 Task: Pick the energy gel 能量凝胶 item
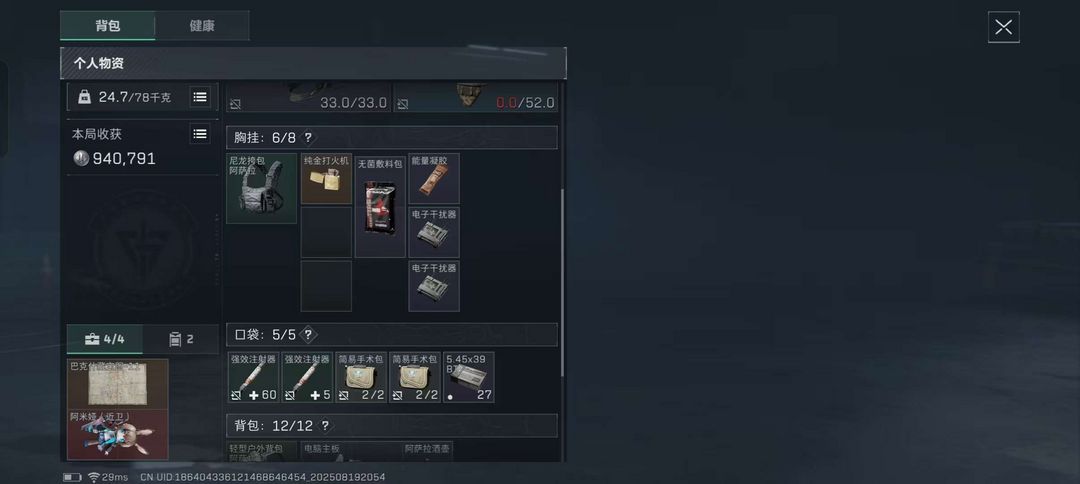tap(434, 179)
